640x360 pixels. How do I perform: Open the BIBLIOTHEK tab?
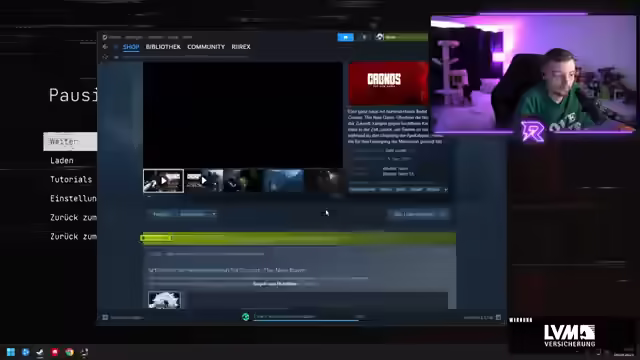pyautogui.click(x=163, y=47)
